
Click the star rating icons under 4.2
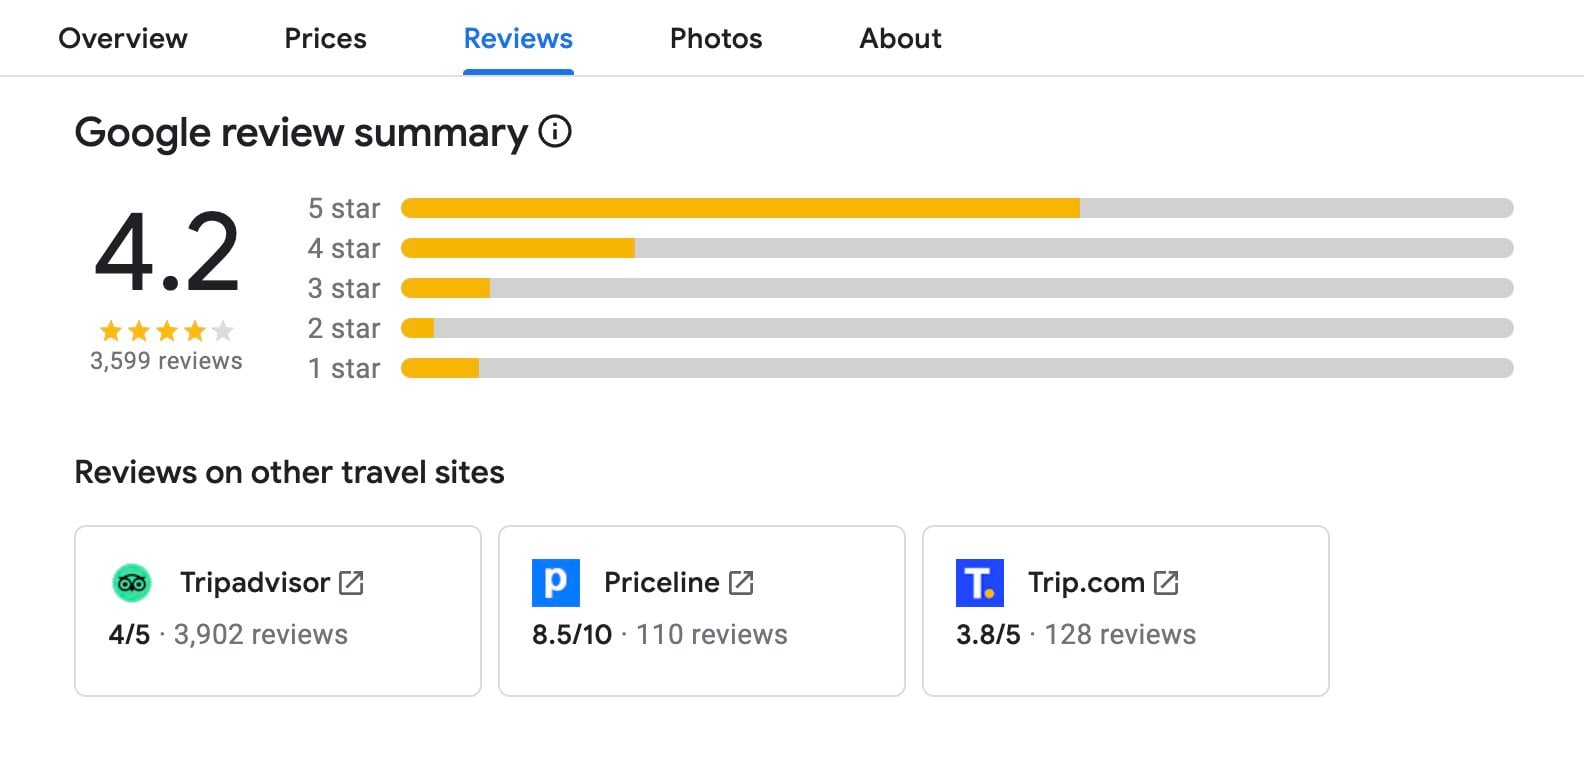click(166, 331)
